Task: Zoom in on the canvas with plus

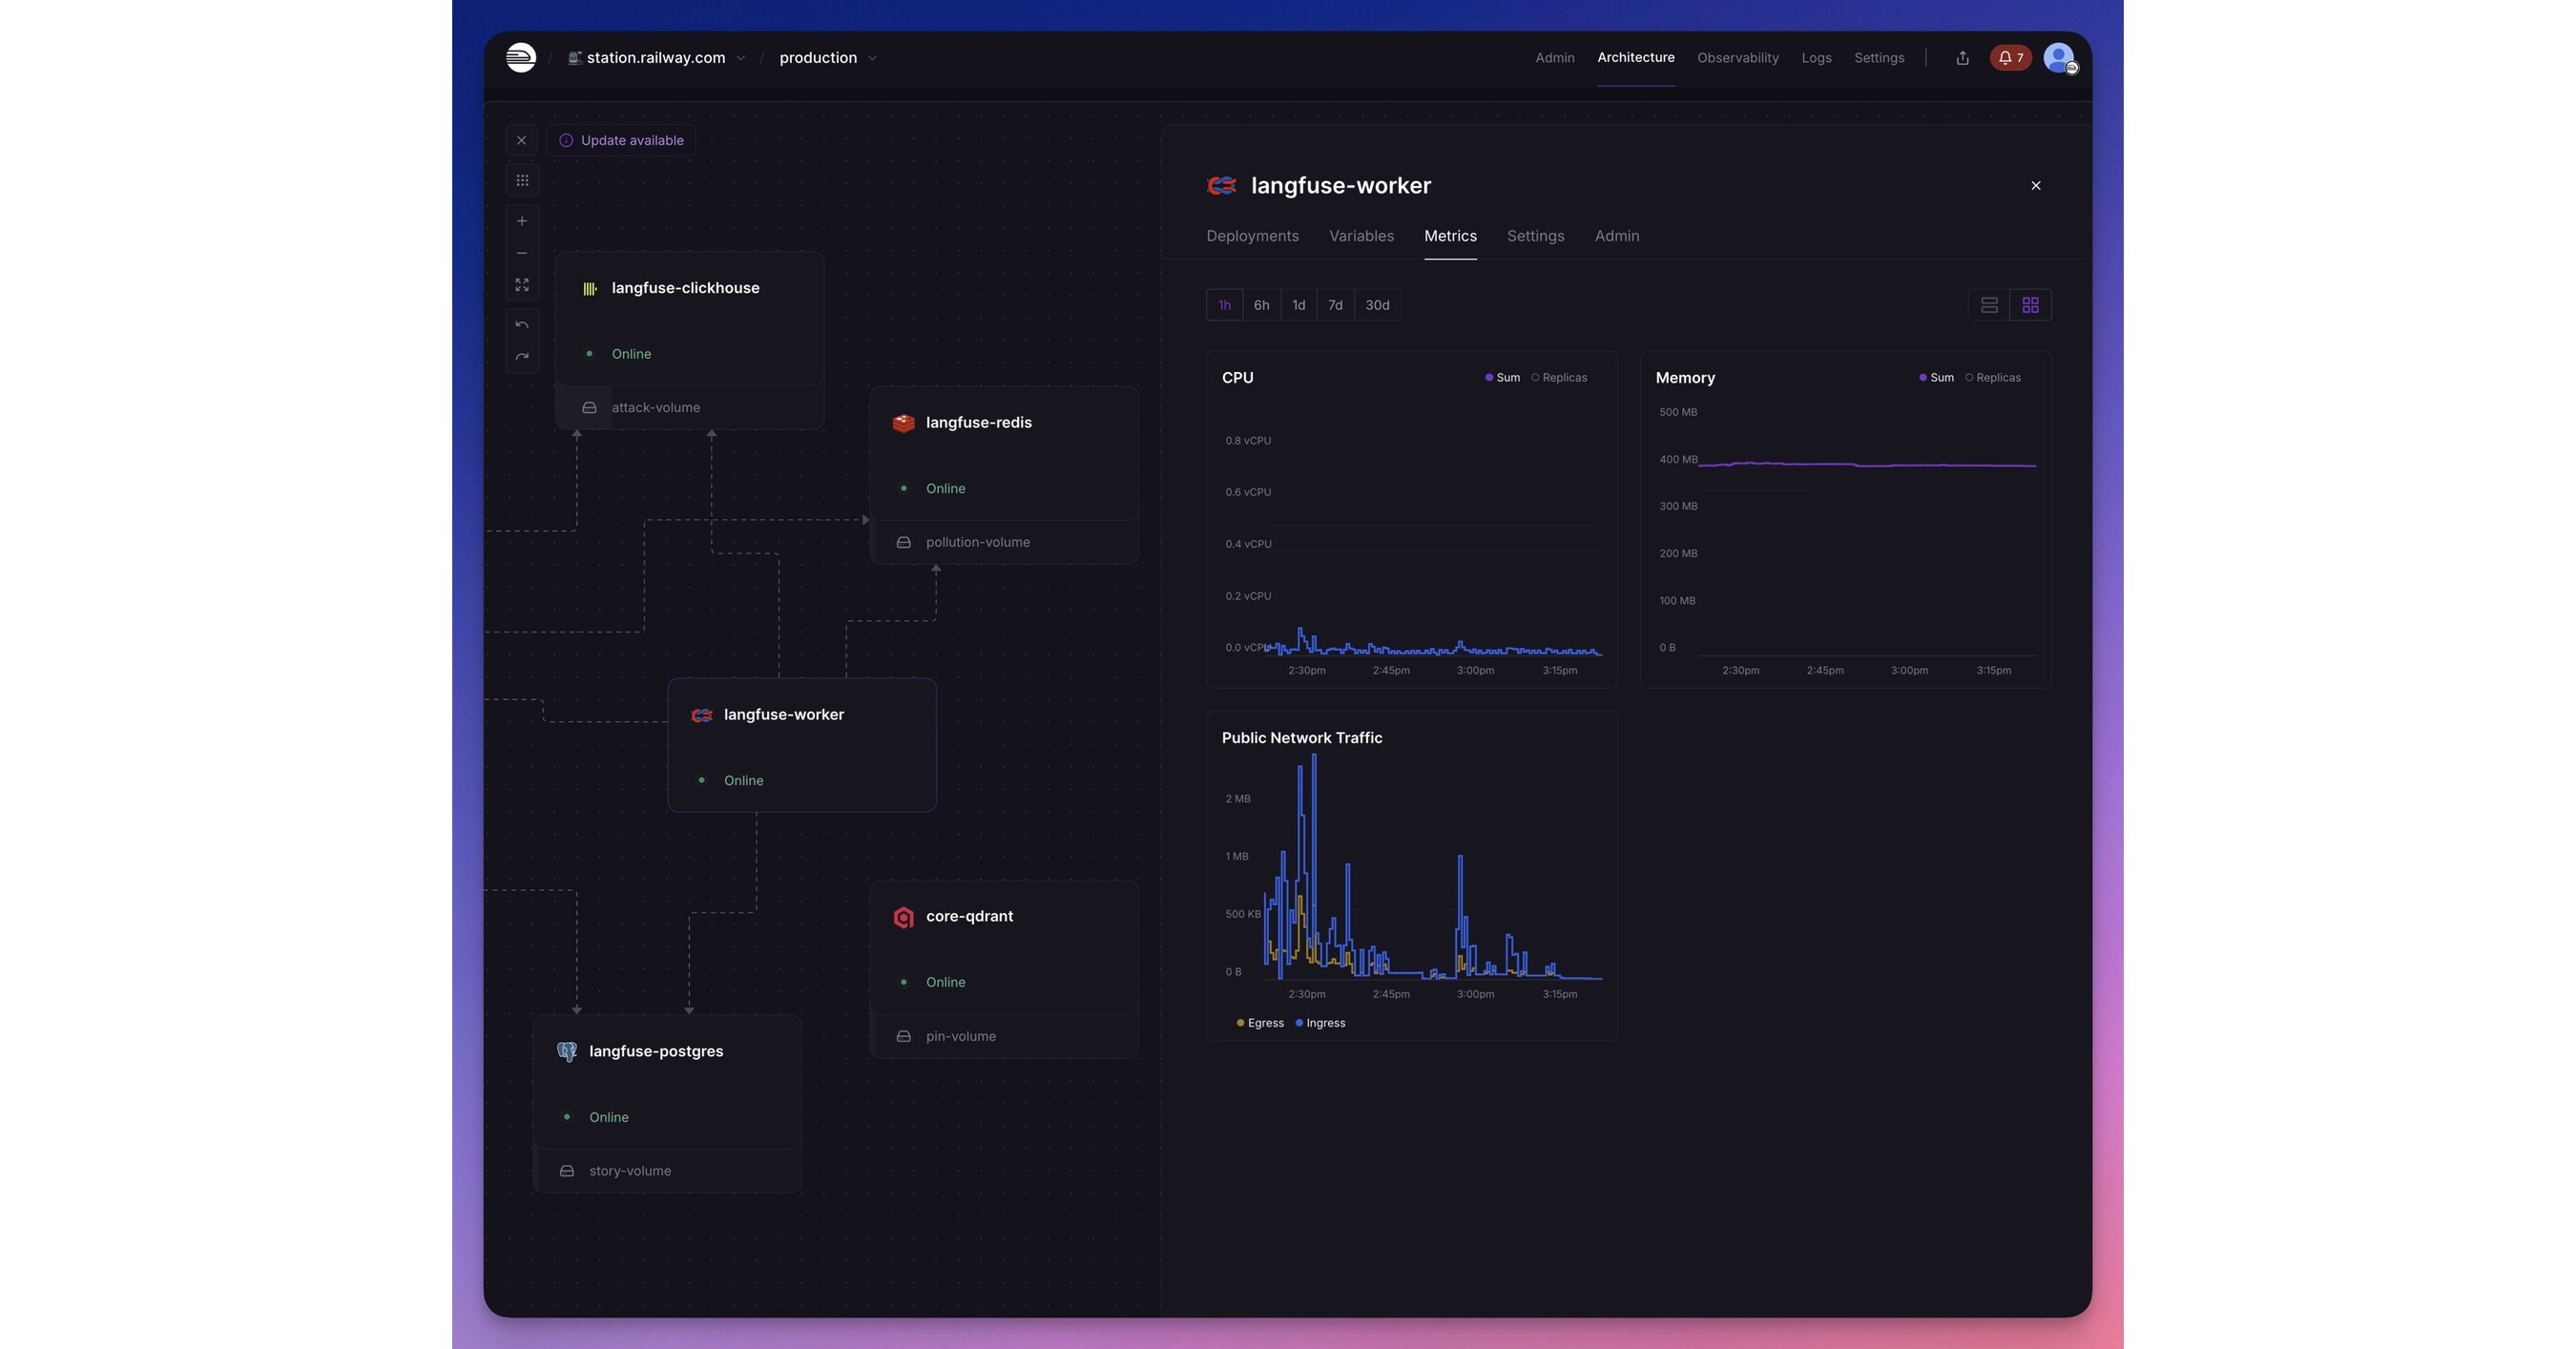Action: coord(522,221)
